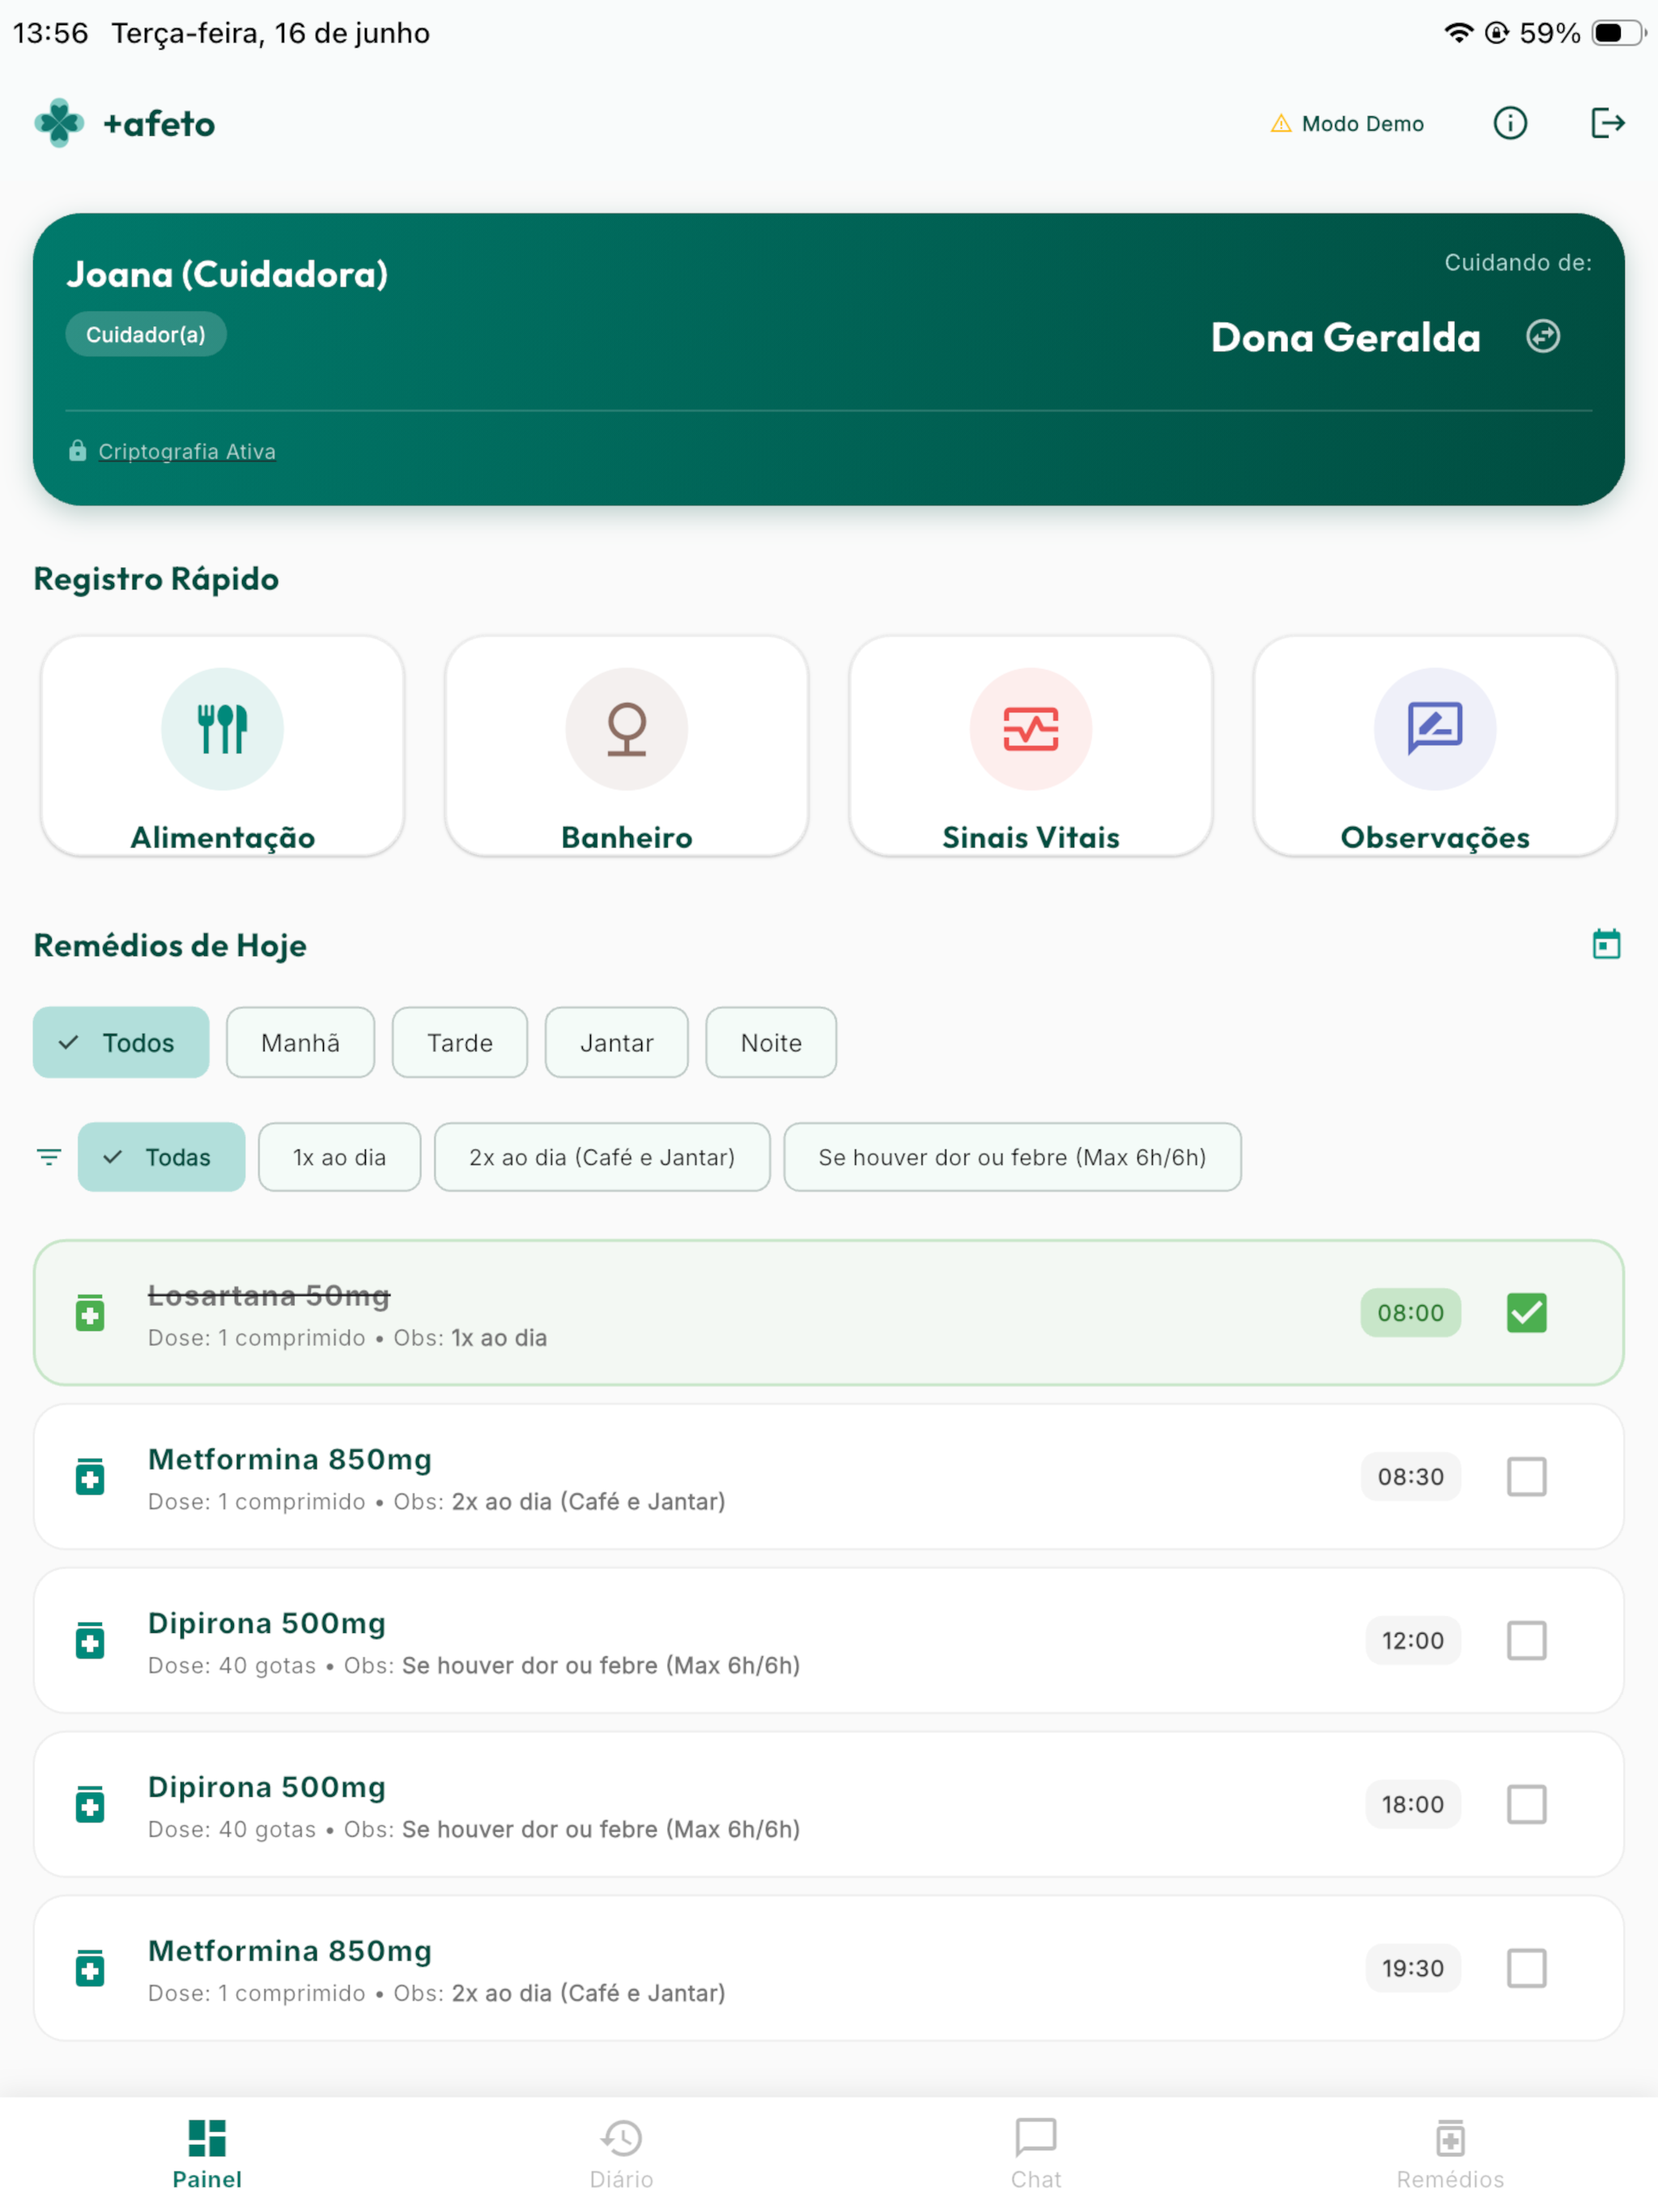Filter medicines by Manhã
The height and width of the screenshot is (2212, 1658).
click(x=300, y=1042)
